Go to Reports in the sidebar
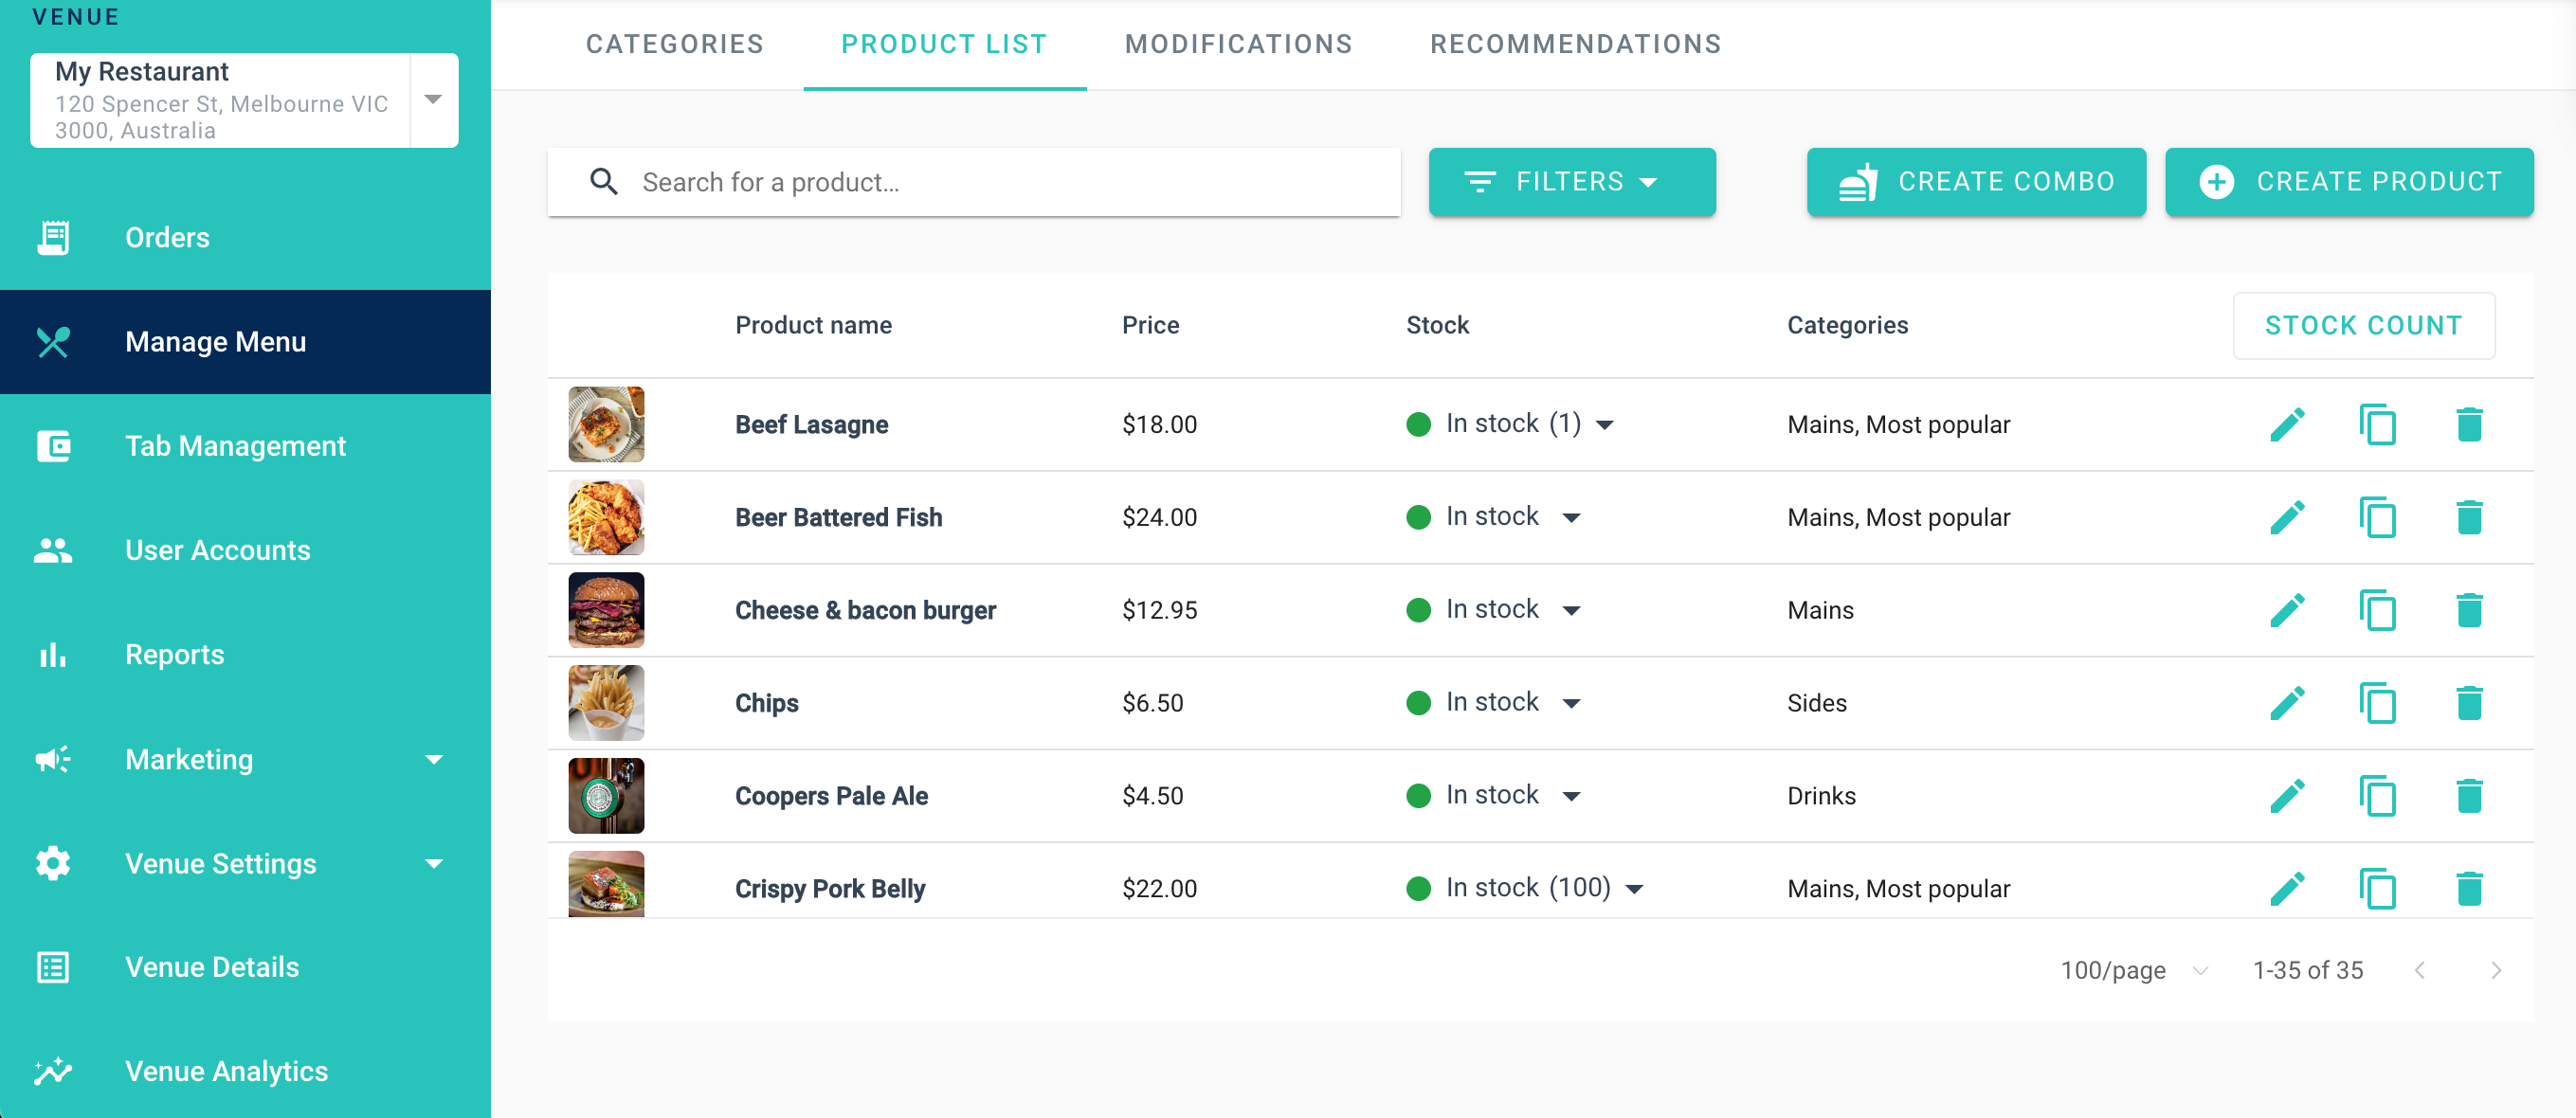The height and width of the screenshot is (1118, 2576). tap(174, 655)
